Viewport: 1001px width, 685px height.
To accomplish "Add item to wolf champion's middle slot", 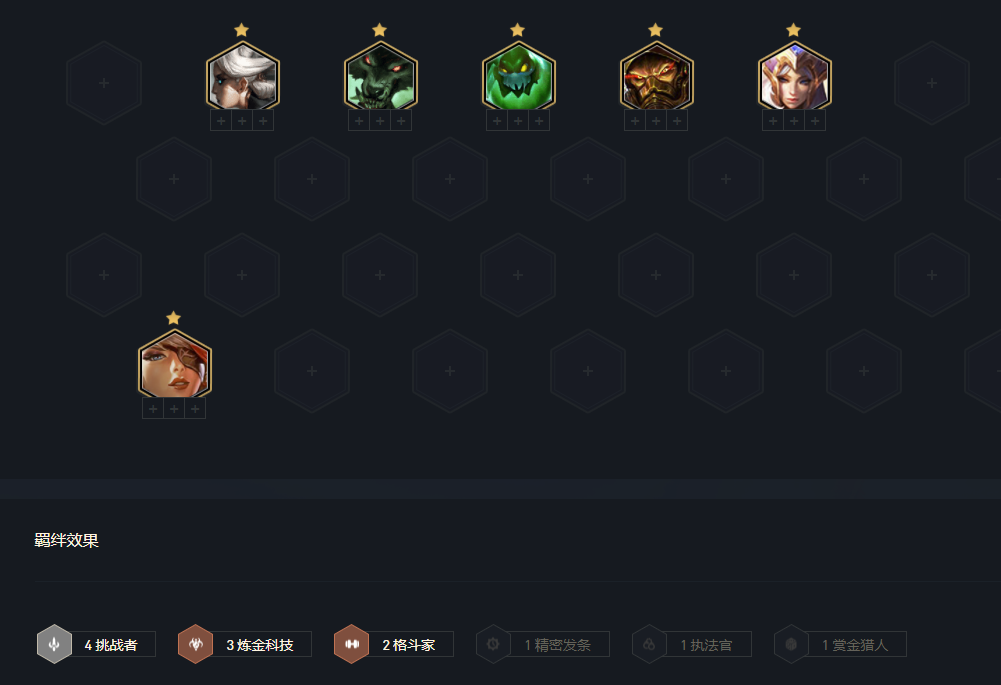I will pos(380,121).
